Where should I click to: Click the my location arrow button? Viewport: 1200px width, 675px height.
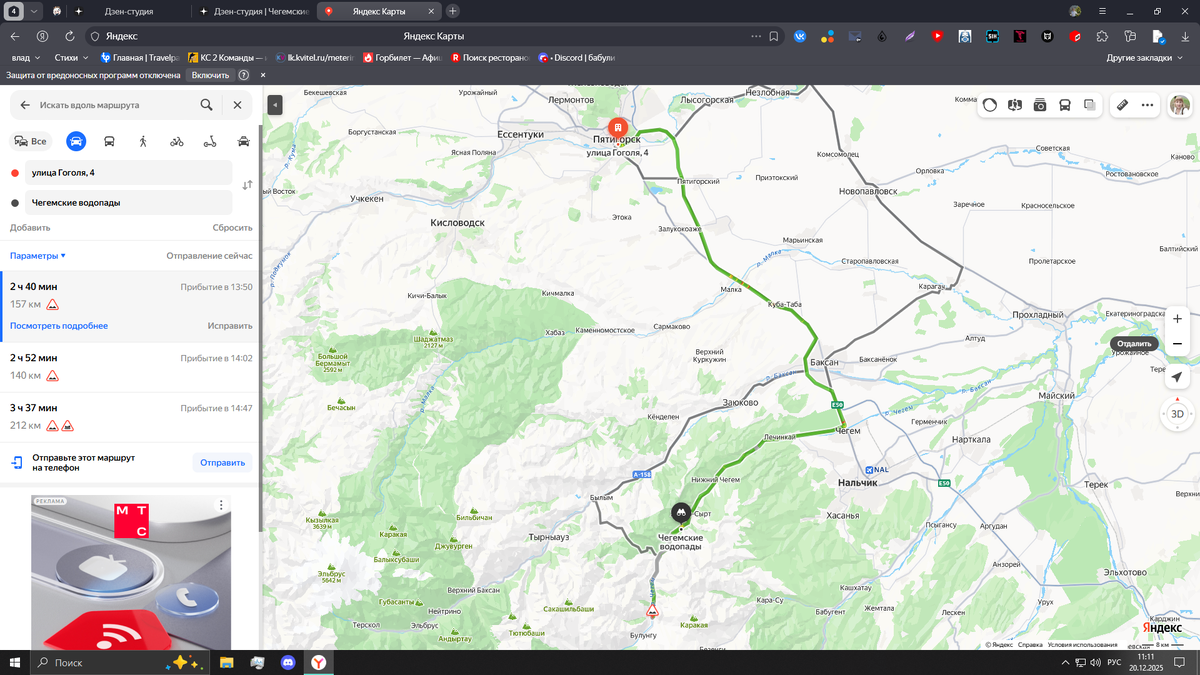point(1178,377)
